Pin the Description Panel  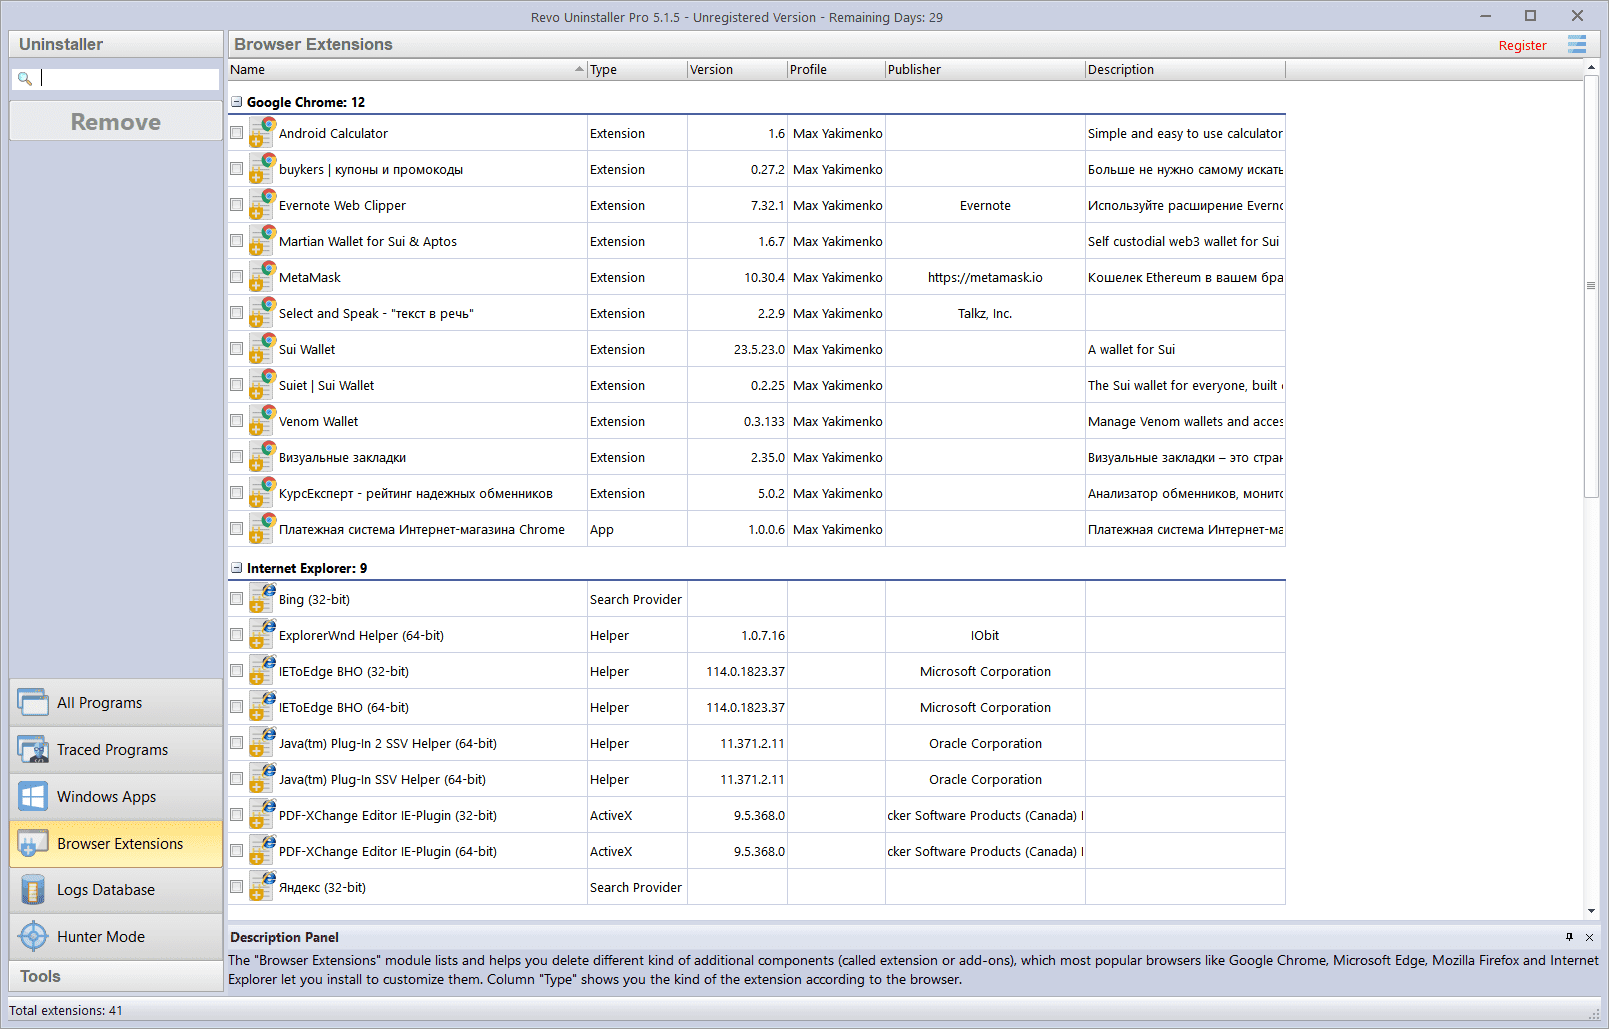(x=1569, y=937)
